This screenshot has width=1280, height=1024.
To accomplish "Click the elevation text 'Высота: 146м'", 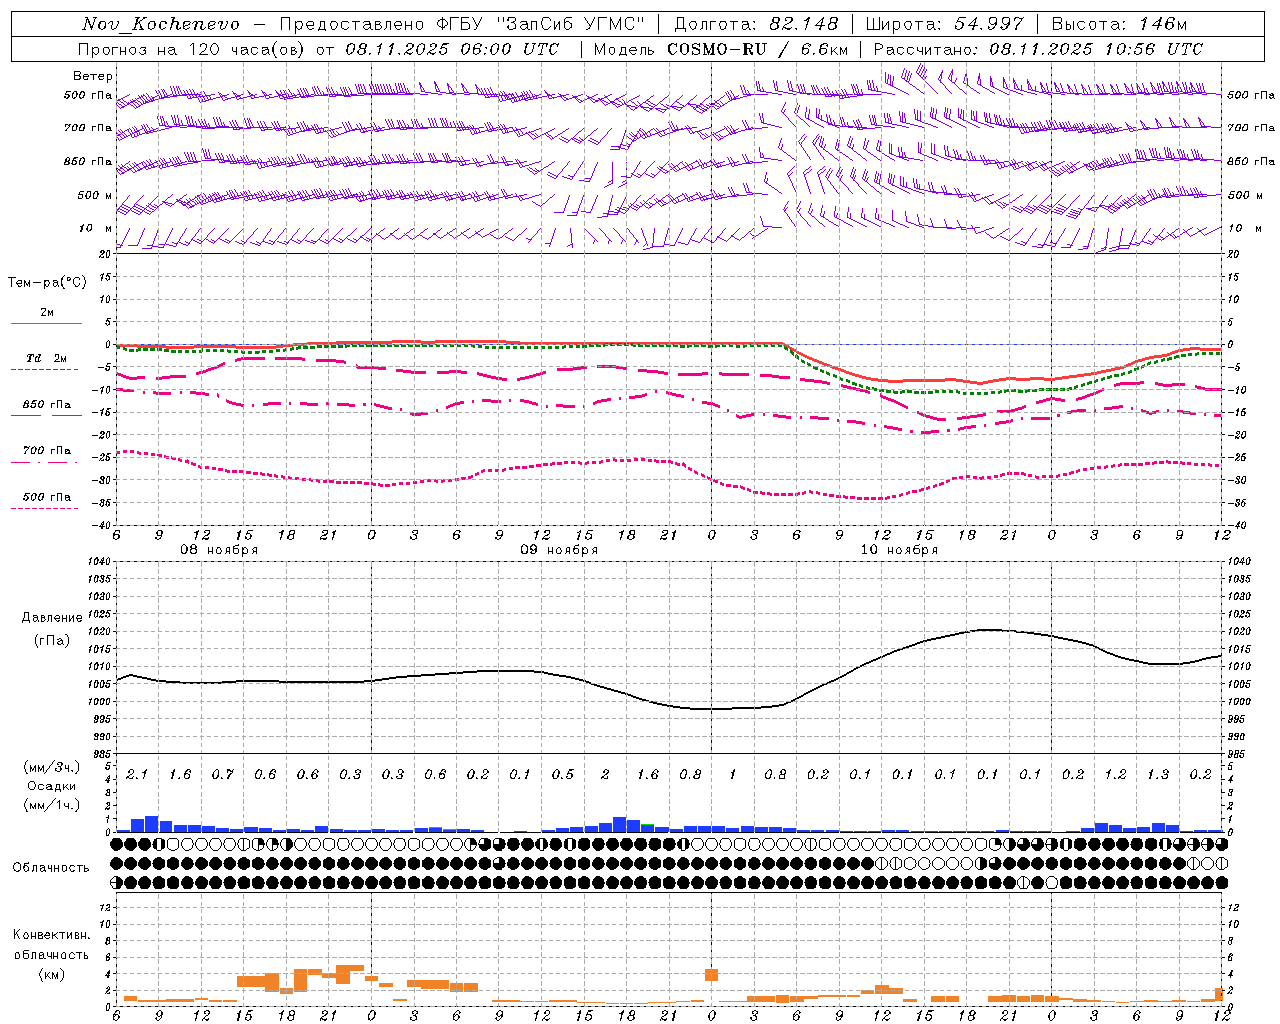I will tap(1119, 24).
